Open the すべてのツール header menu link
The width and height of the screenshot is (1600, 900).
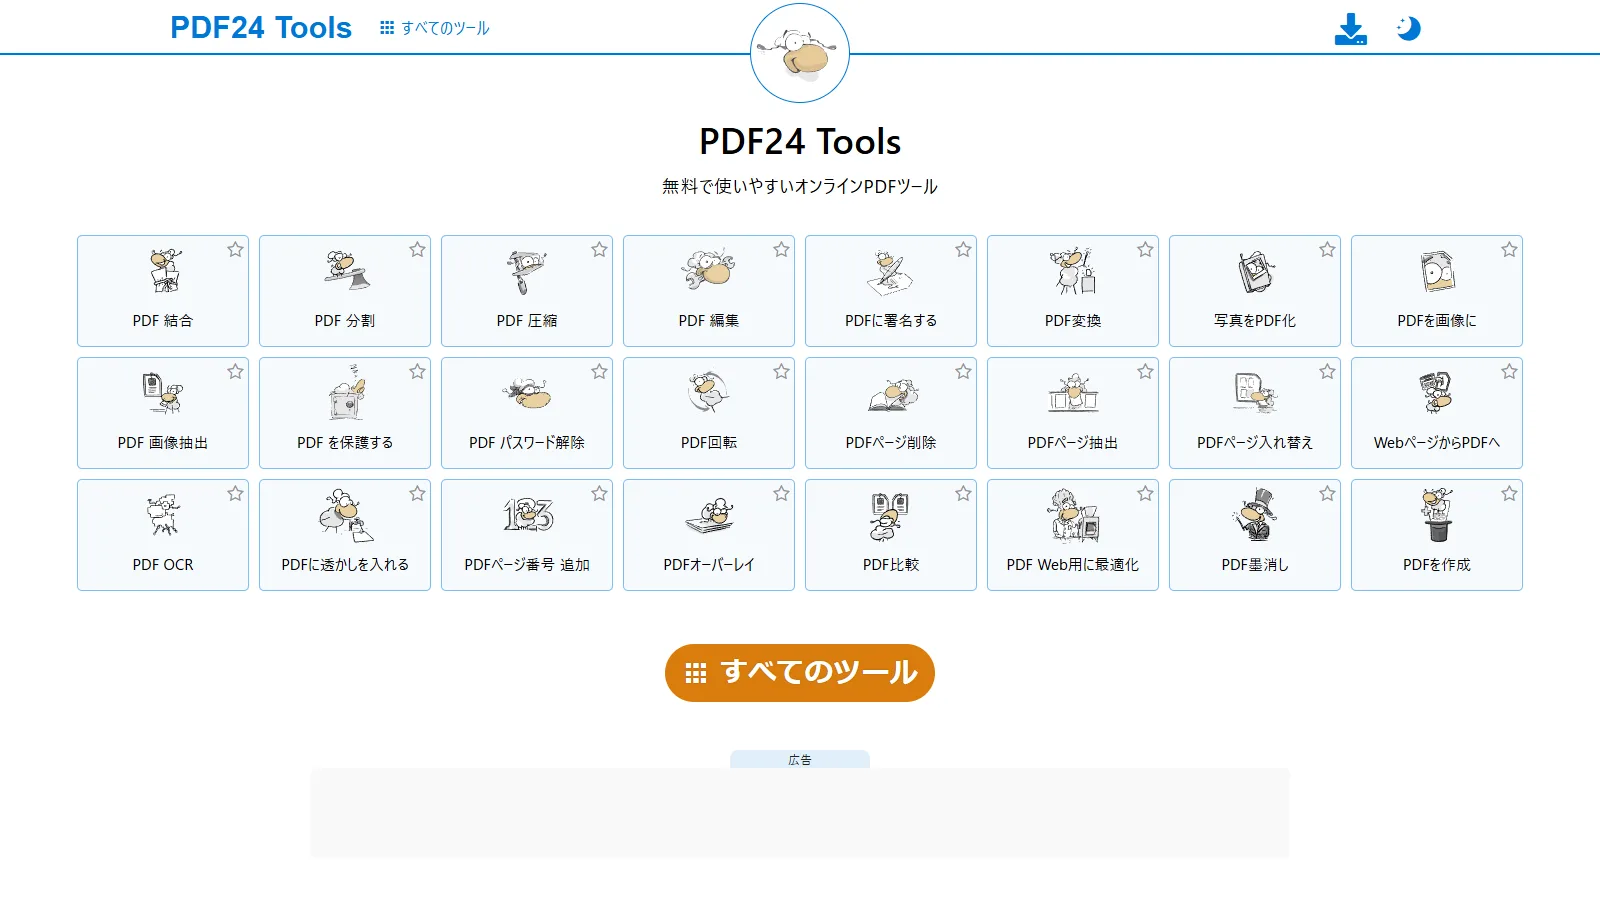(x=435, y=28)
